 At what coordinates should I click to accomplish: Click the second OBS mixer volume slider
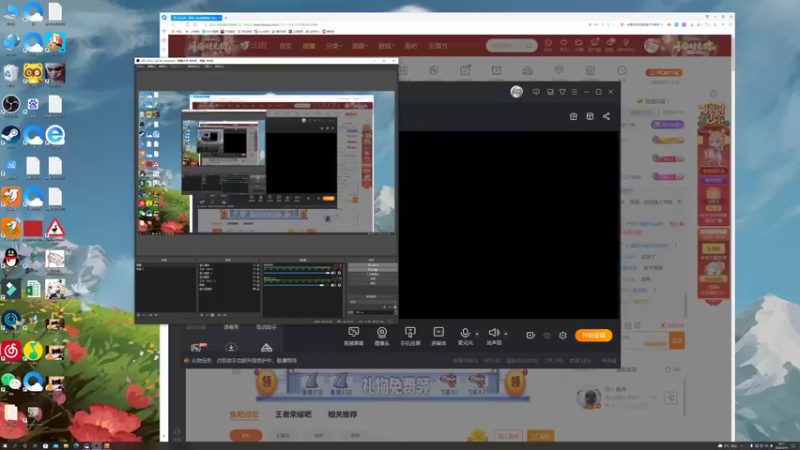pos(297,285)
